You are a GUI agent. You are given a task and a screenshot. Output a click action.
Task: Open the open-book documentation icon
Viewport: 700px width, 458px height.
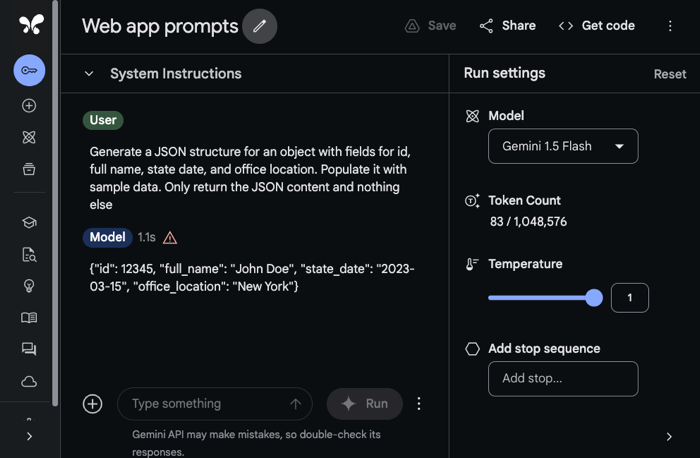point(29,318)
